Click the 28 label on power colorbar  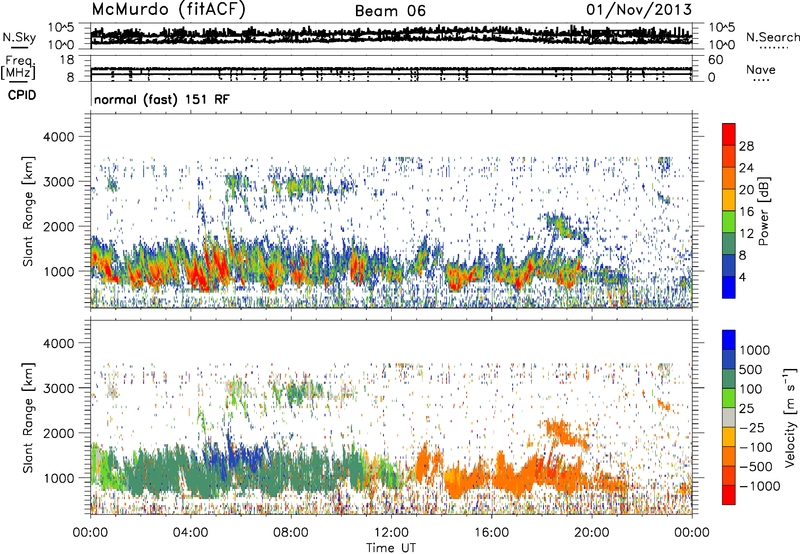coord(746,146)
